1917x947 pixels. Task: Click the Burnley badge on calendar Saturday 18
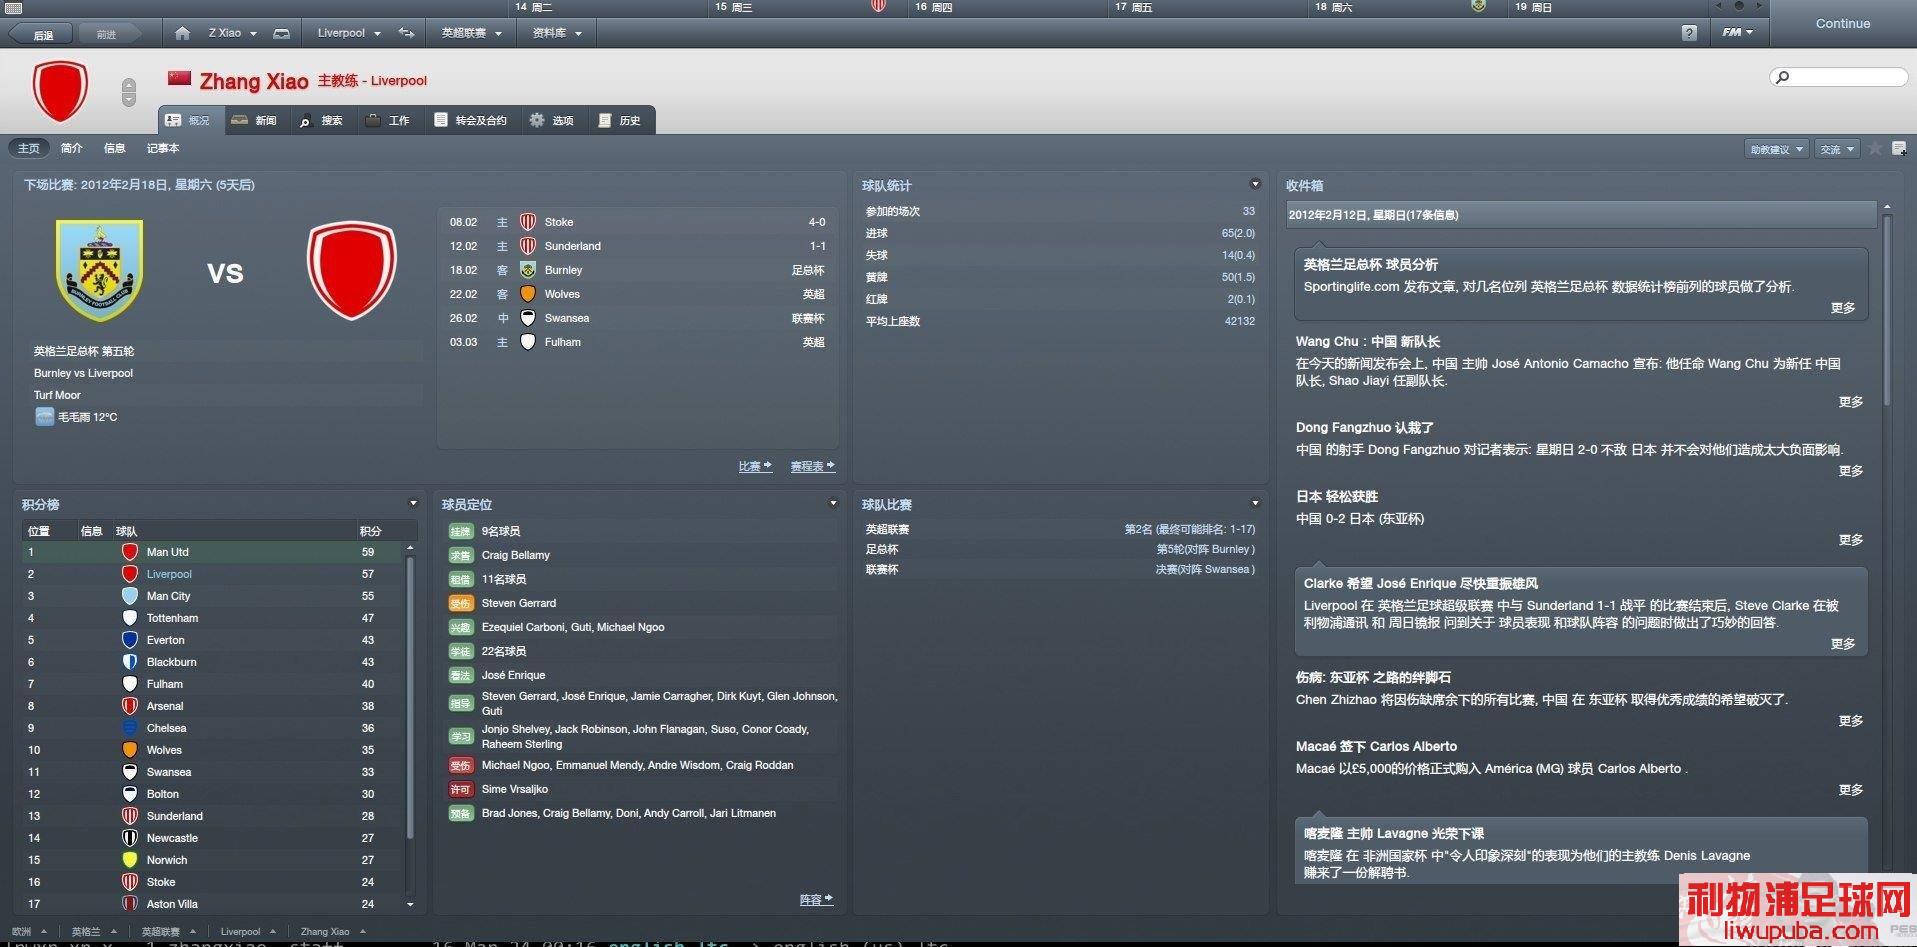tap(1478, 6)
